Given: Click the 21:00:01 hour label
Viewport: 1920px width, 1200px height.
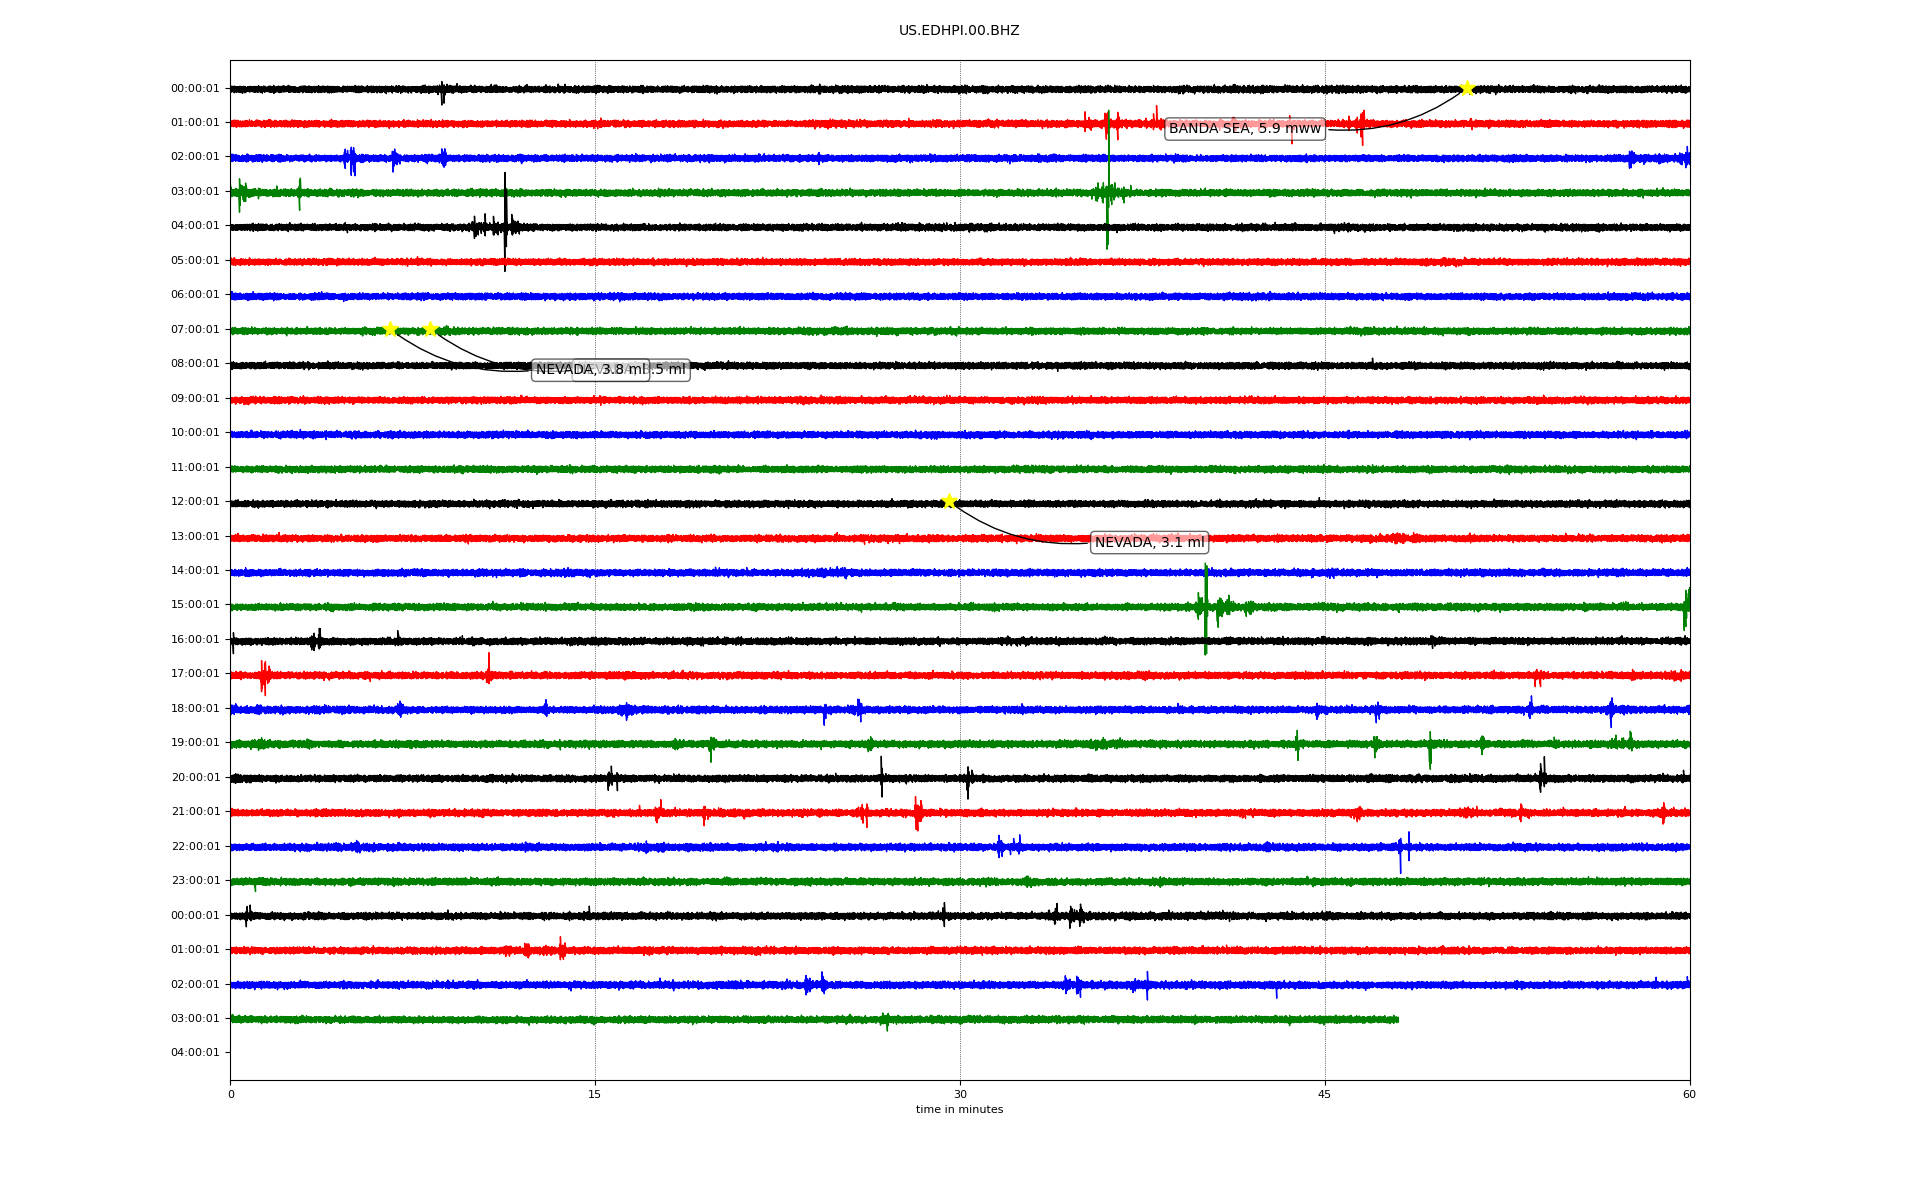Looking at the screenshot, I should (195, 812).
